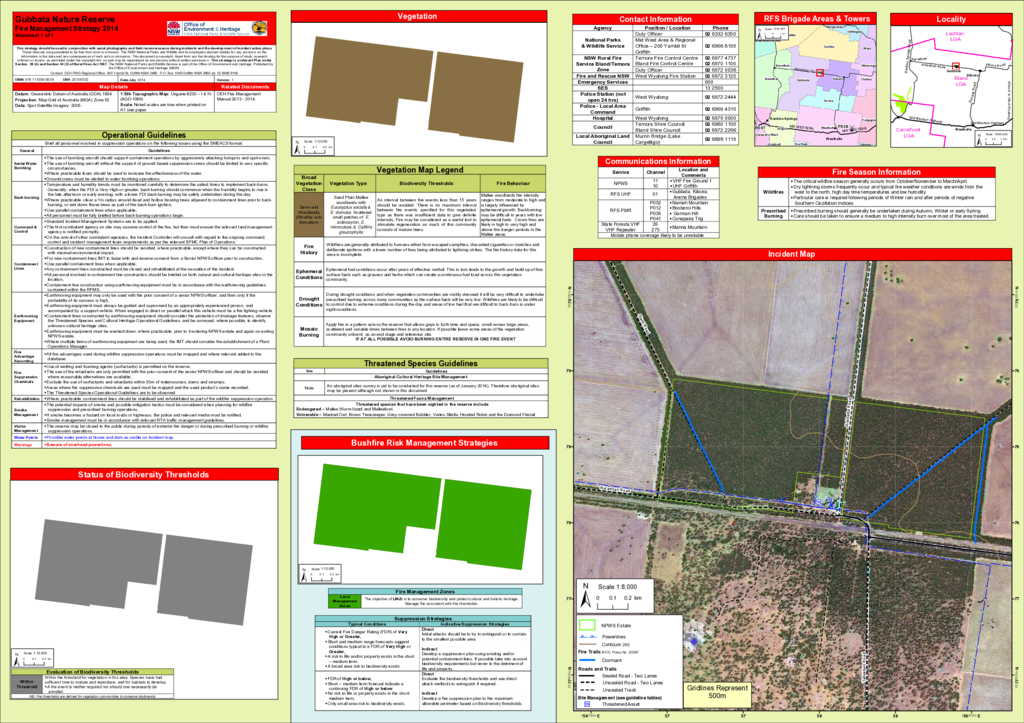Image resolution: width=1024 pixels, height=723 pixels.
Task: Click the Threatened Species Guidelines heading
Action: (420, 363)
